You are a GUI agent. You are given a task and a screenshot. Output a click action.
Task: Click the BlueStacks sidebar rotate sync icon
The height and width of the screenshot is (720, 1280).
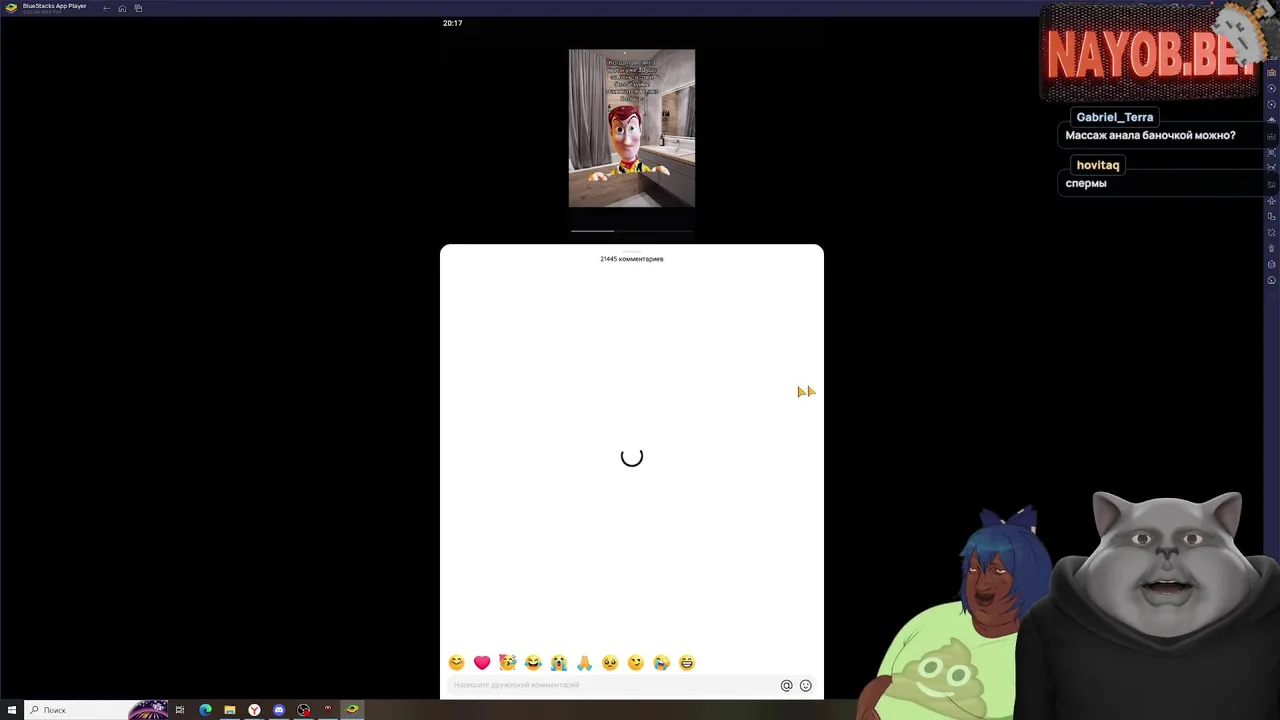1271,104
